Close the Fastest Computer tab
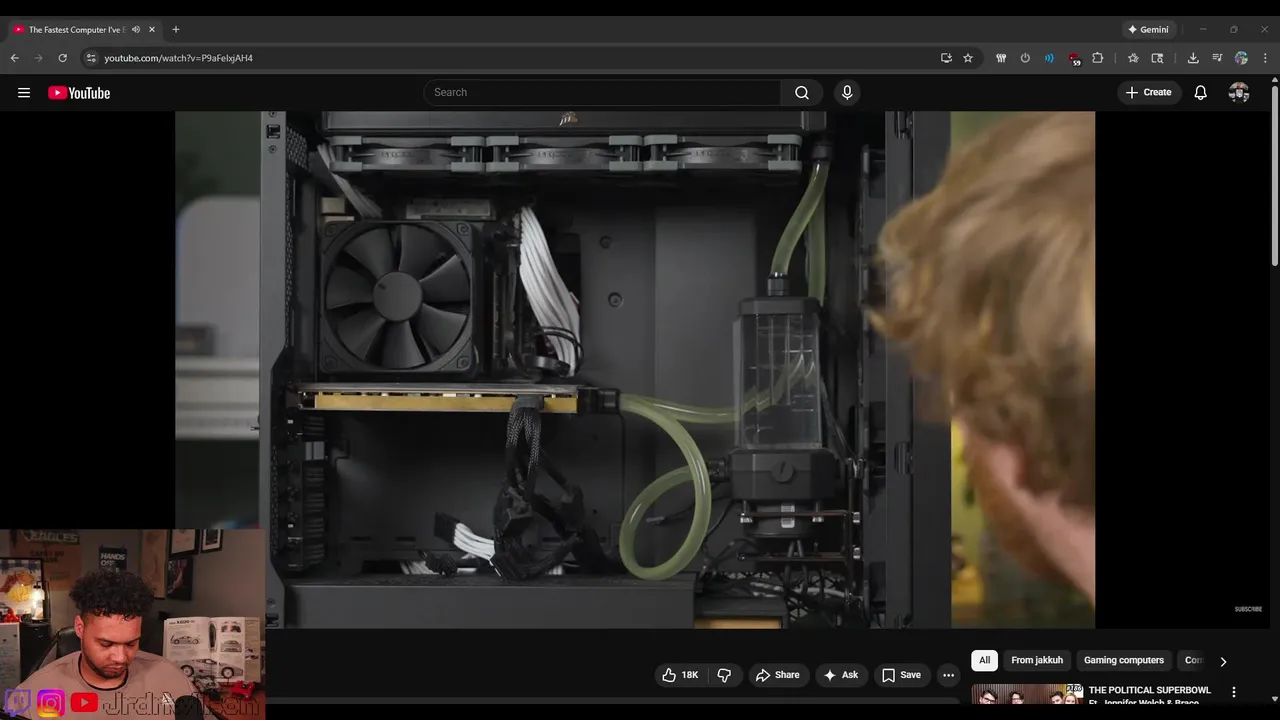Viewport: 1280px width, 720px height. coord(152,29)
